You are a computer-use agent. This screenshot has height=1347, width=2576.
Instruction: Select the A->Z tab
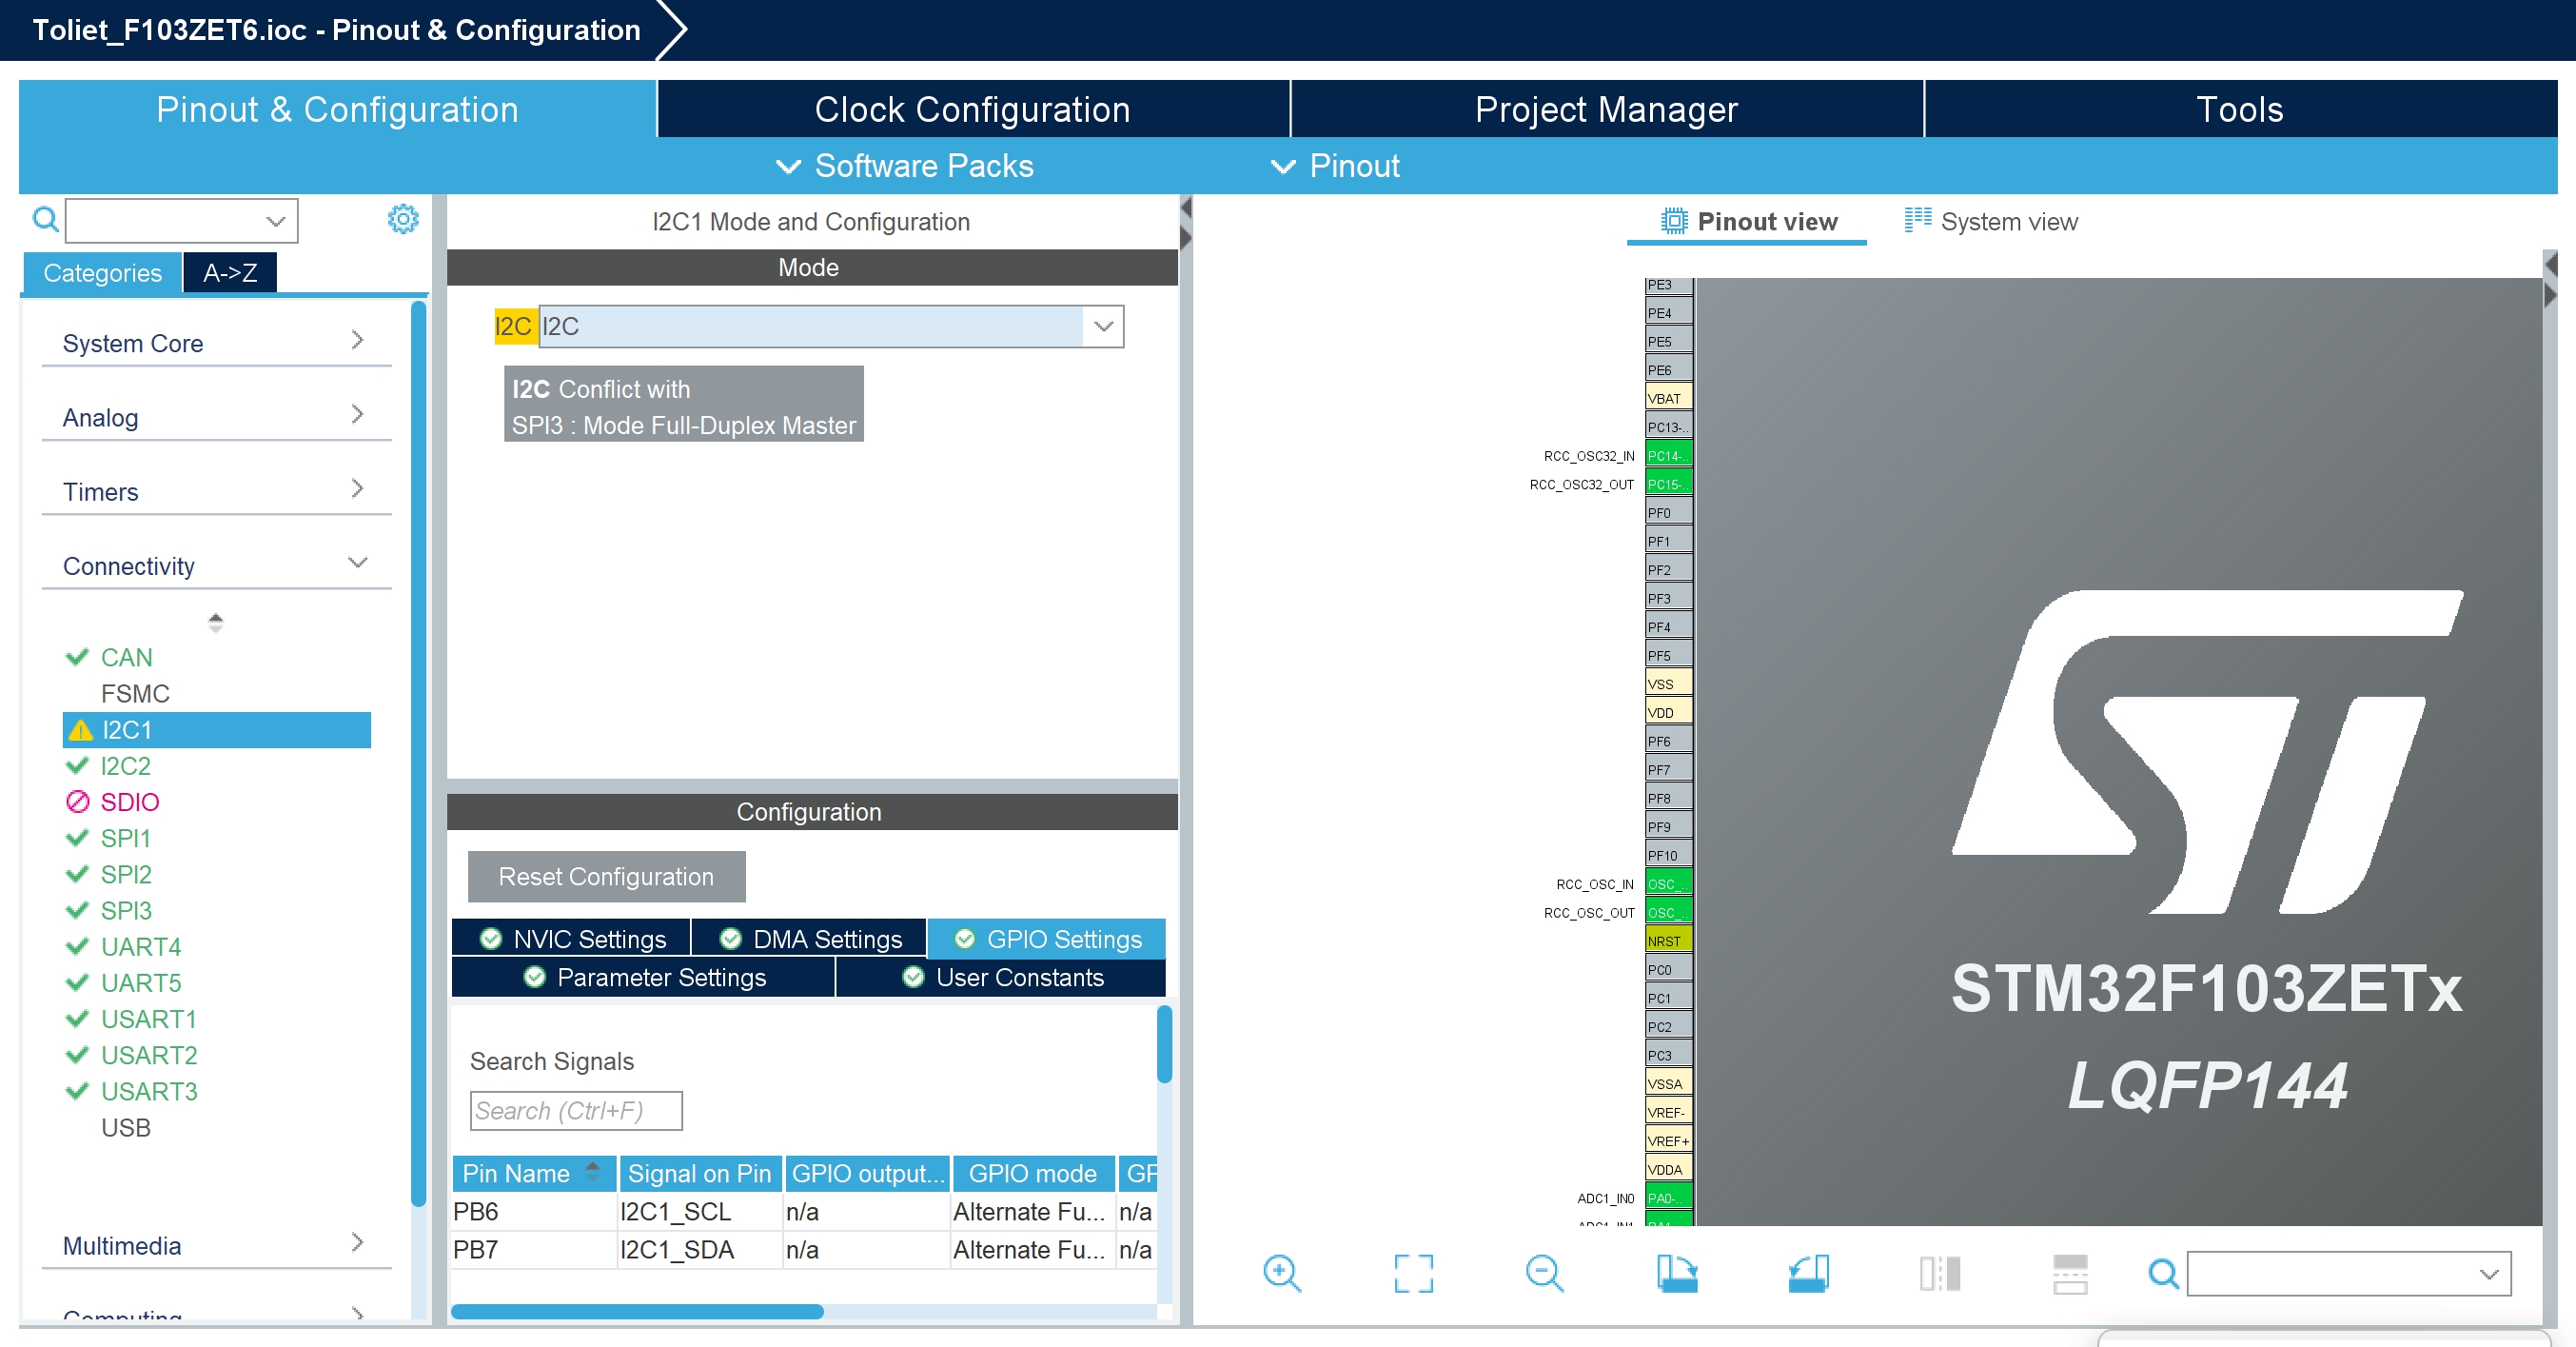click(x=230, y=272)
